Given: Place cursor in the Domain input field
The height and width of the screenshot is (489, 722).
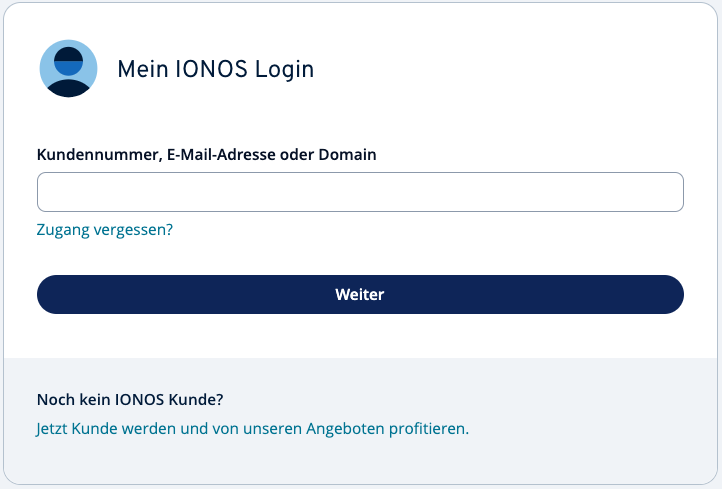Looking at the screenshot, I should tap(360, 192).
